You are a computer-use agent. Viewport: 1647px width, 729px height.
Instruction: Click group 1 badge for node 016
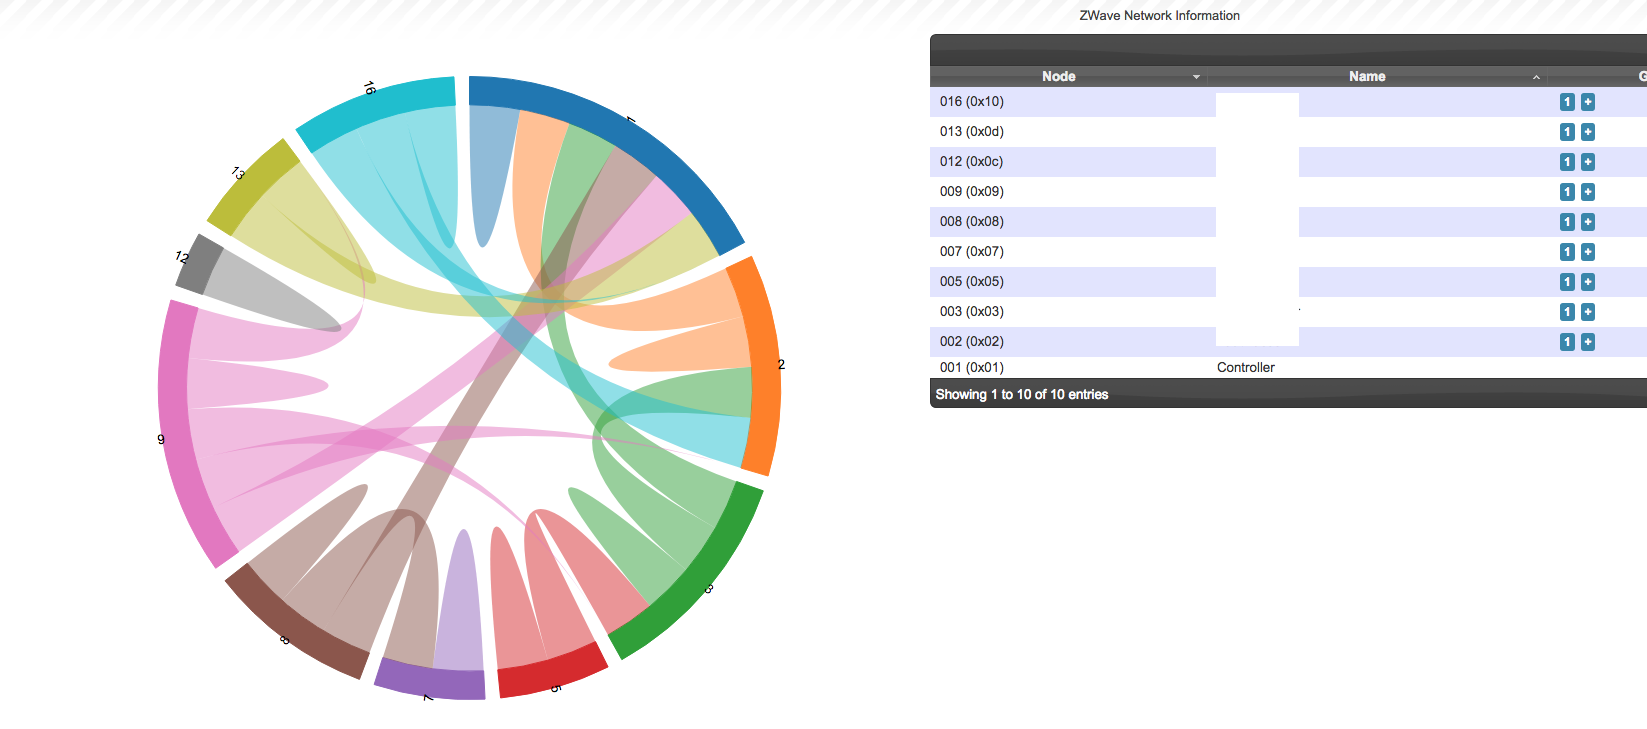tap(1567, 102)
